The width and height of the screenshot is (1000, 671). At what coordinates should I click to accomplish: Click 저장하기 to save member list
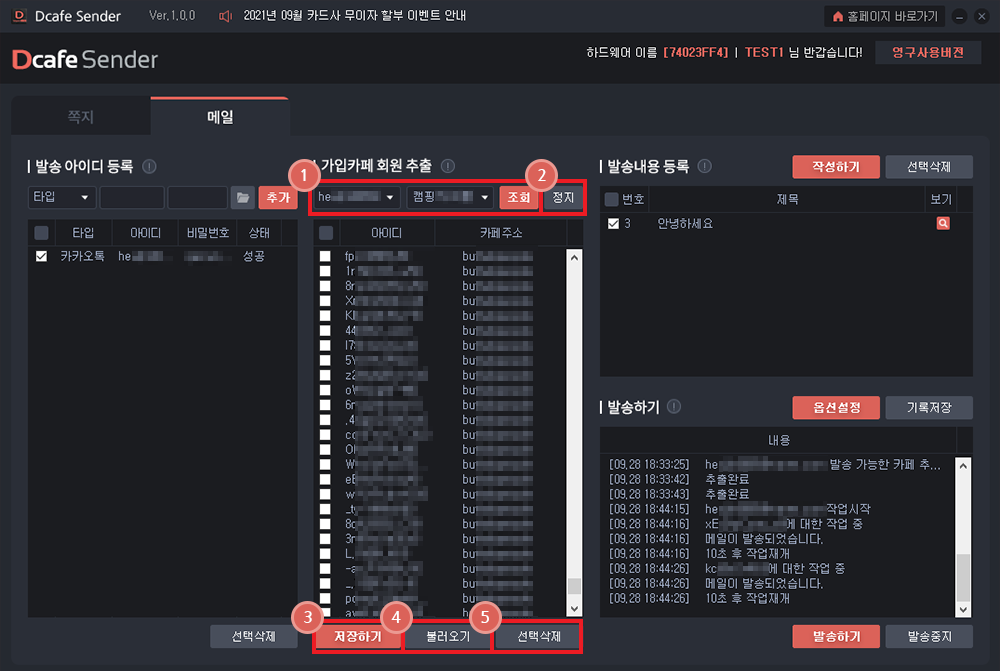[358, 637]
